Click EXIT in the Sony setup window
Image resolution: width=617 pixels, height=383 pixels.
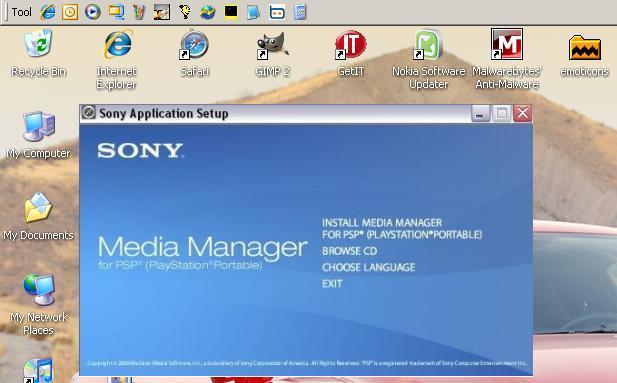tap(332, 283)
